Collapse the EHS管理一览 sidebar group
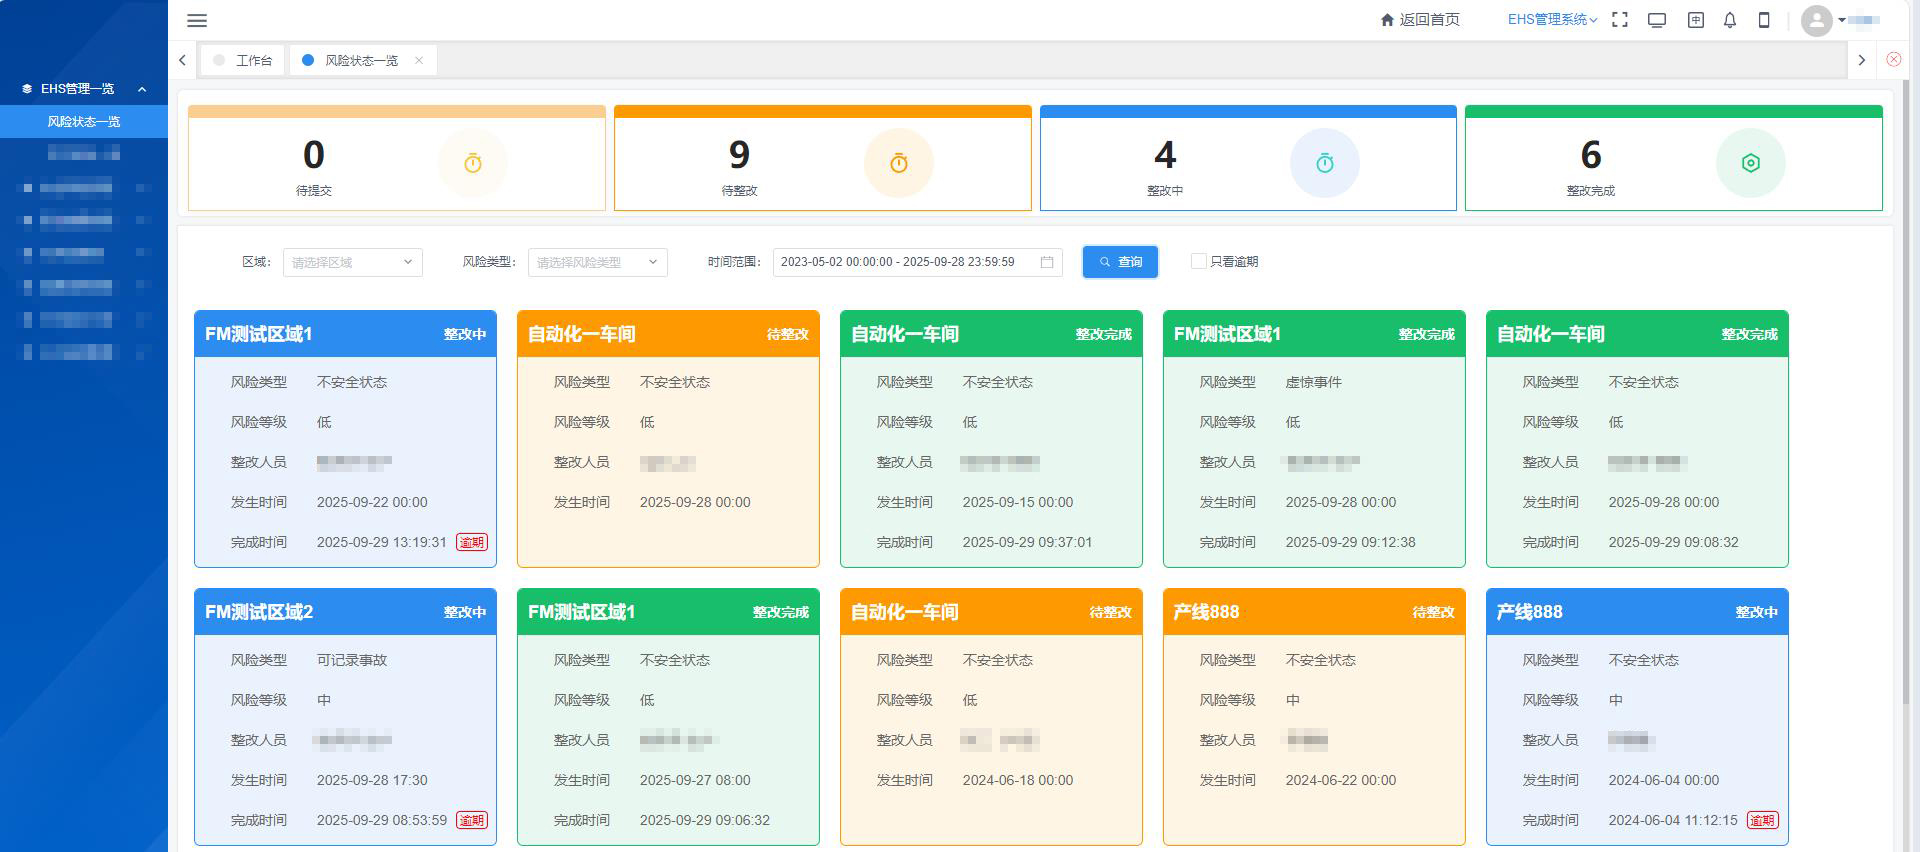The image size is (1920, 852). (142, 89)
